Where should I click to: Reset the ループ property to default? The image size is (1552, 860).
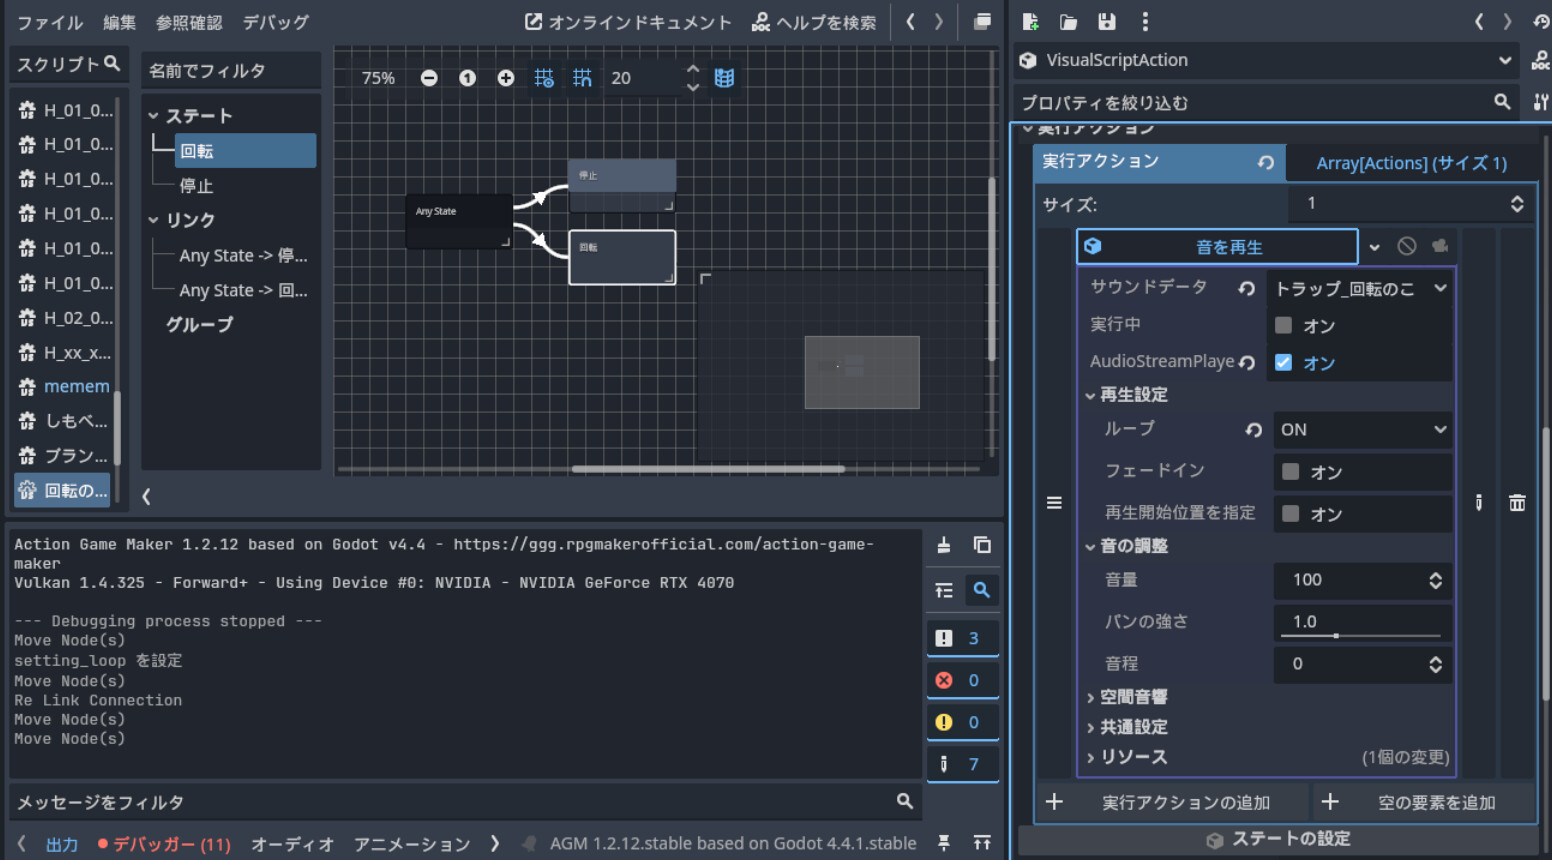1253,430
